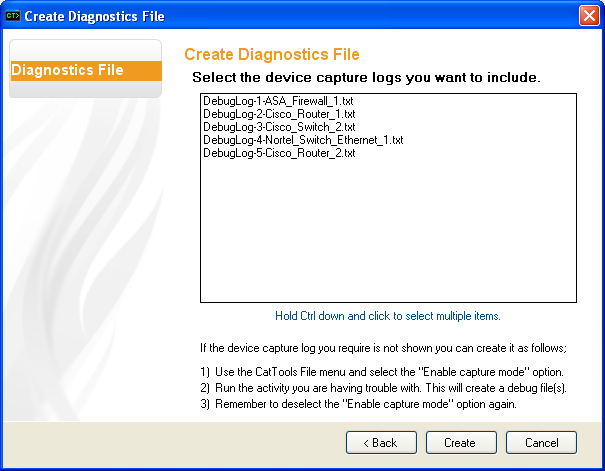605x471 pixels.
Task: Select DebugLog-1-ASA_Firewall_1.txt in the list
Action: tap(270, 101)
